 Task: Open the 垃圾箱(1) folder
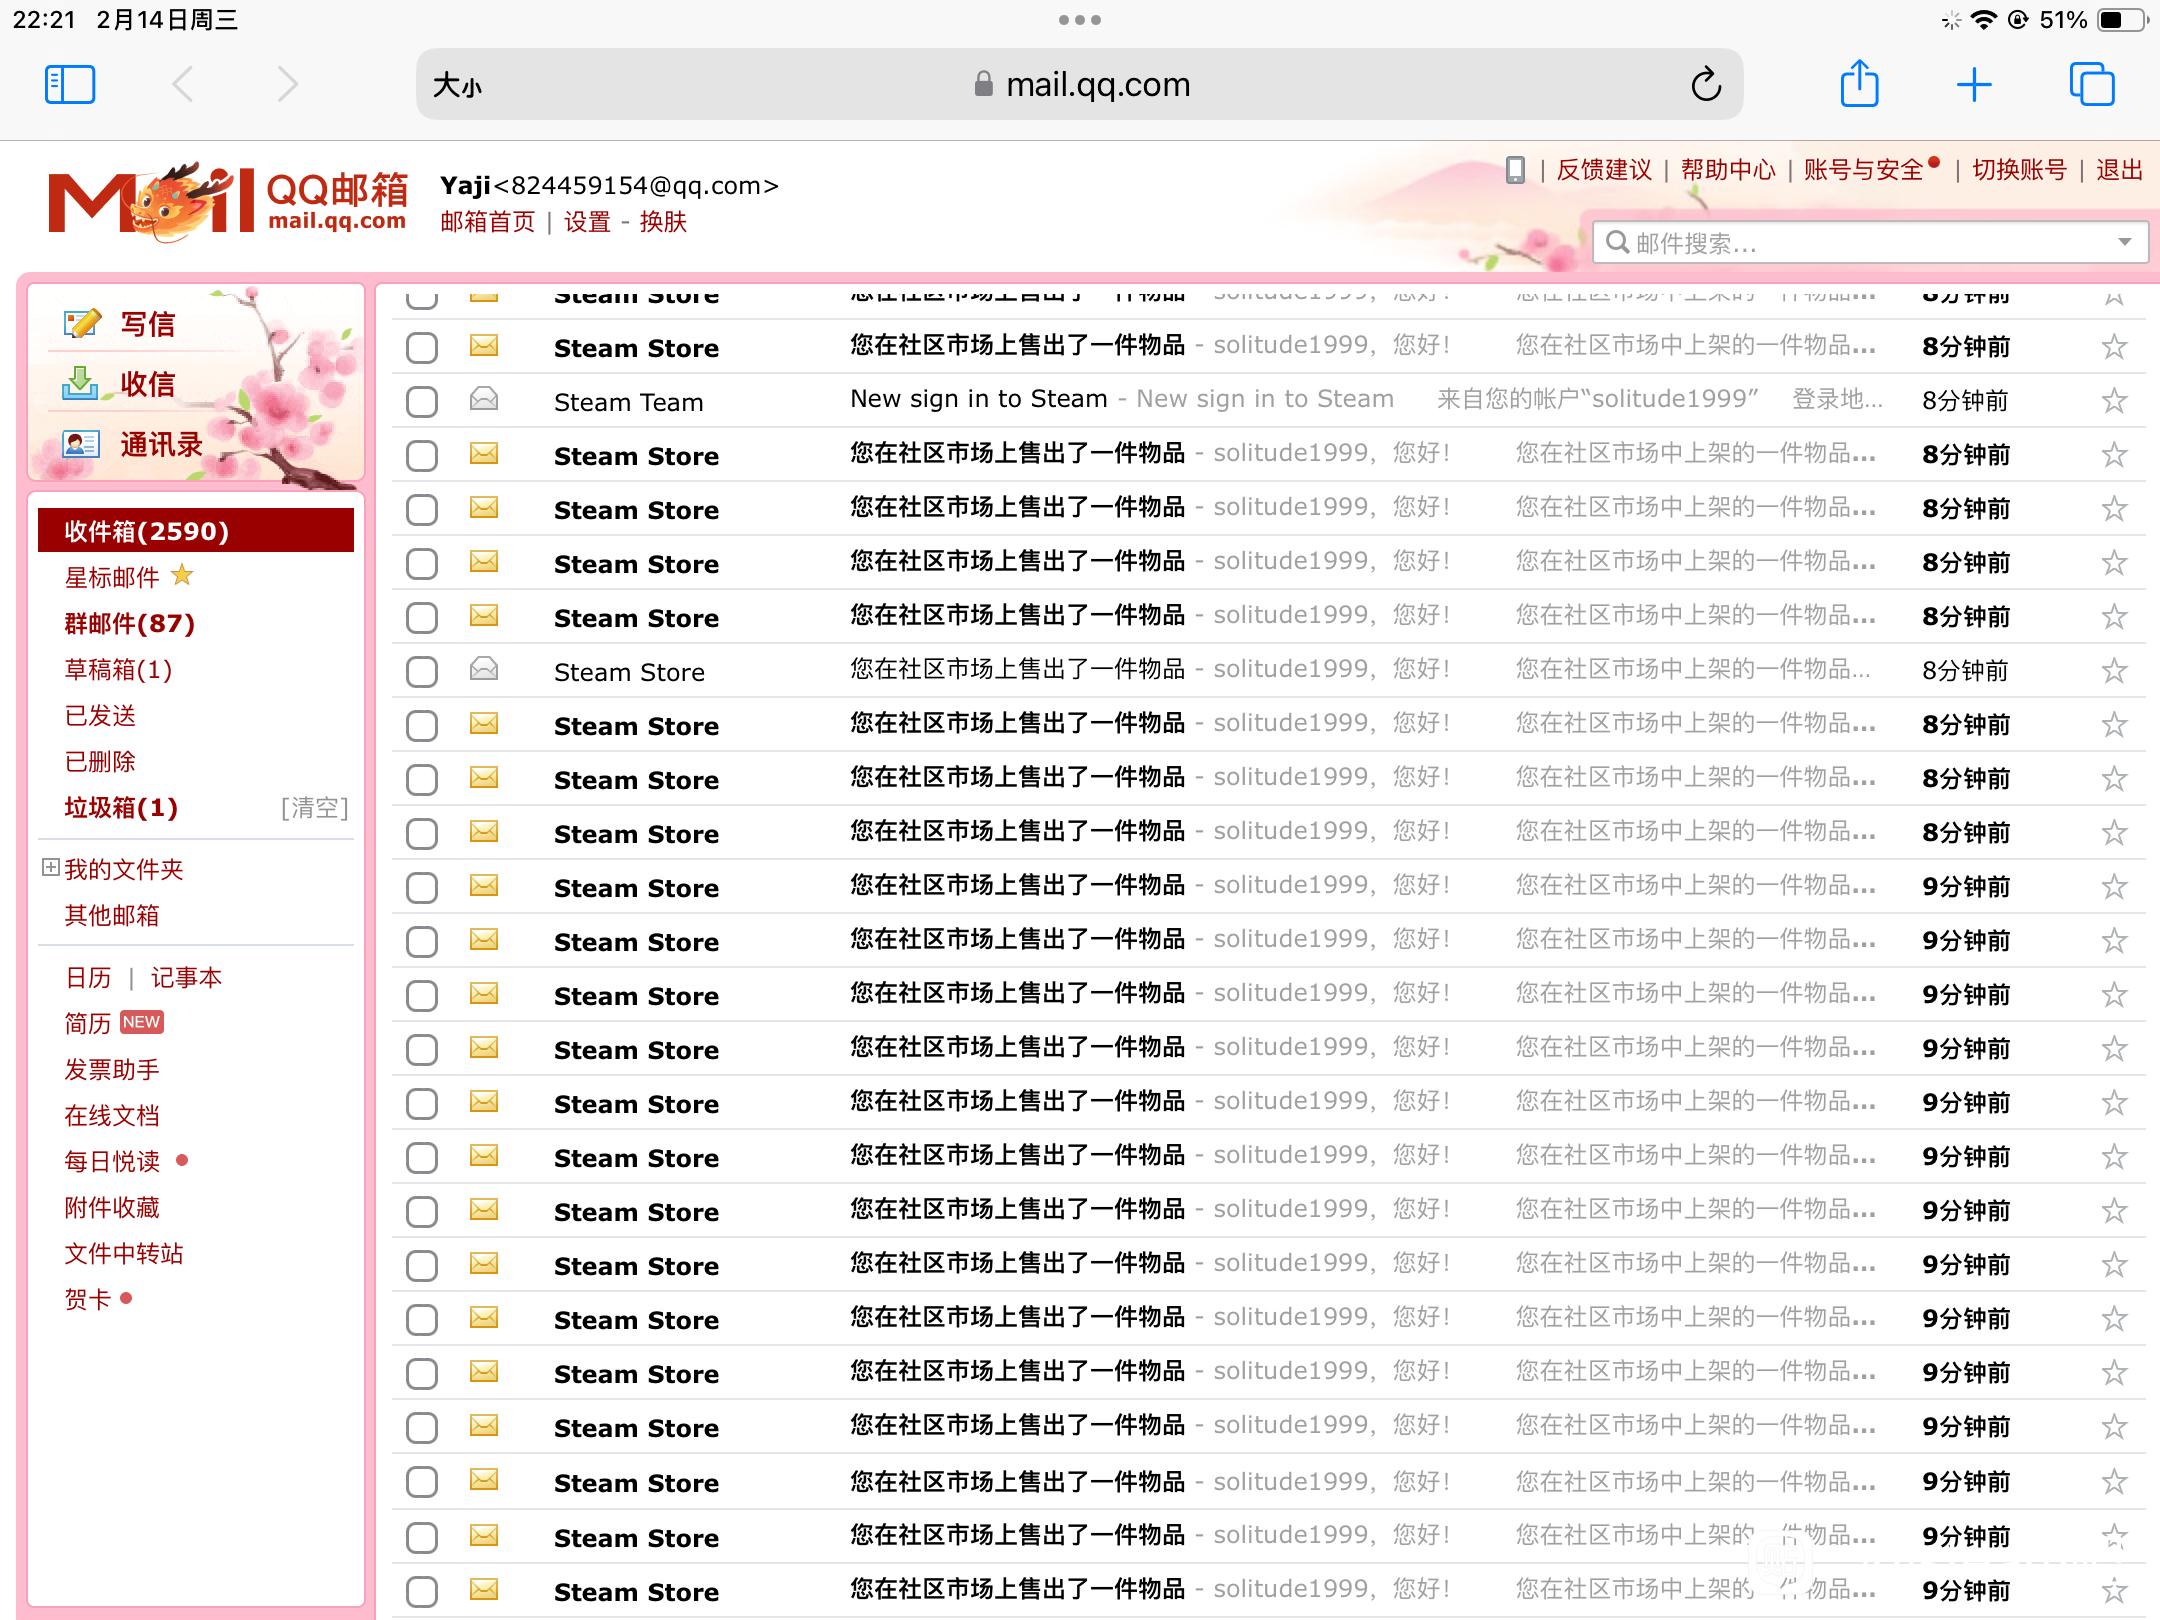121,807
